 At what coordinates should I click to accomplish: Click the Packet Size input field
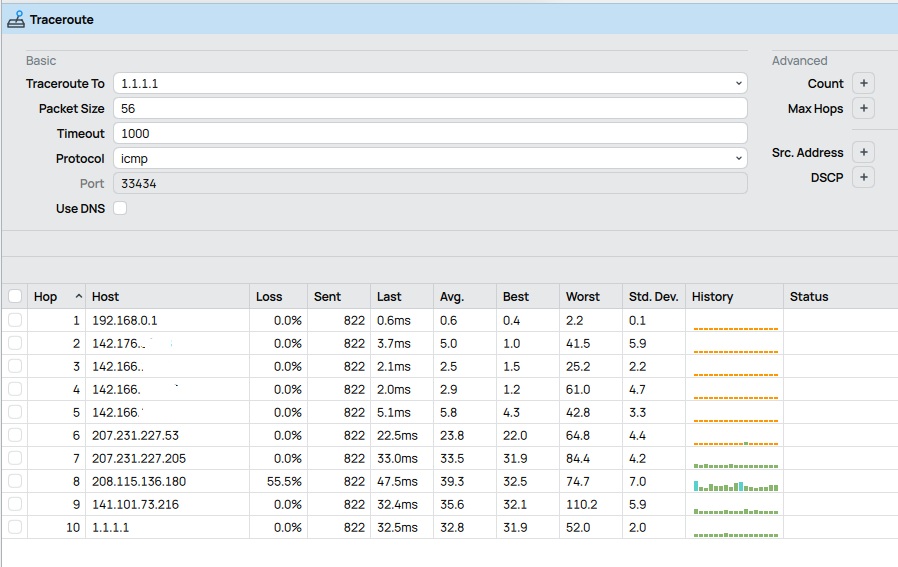430,109
